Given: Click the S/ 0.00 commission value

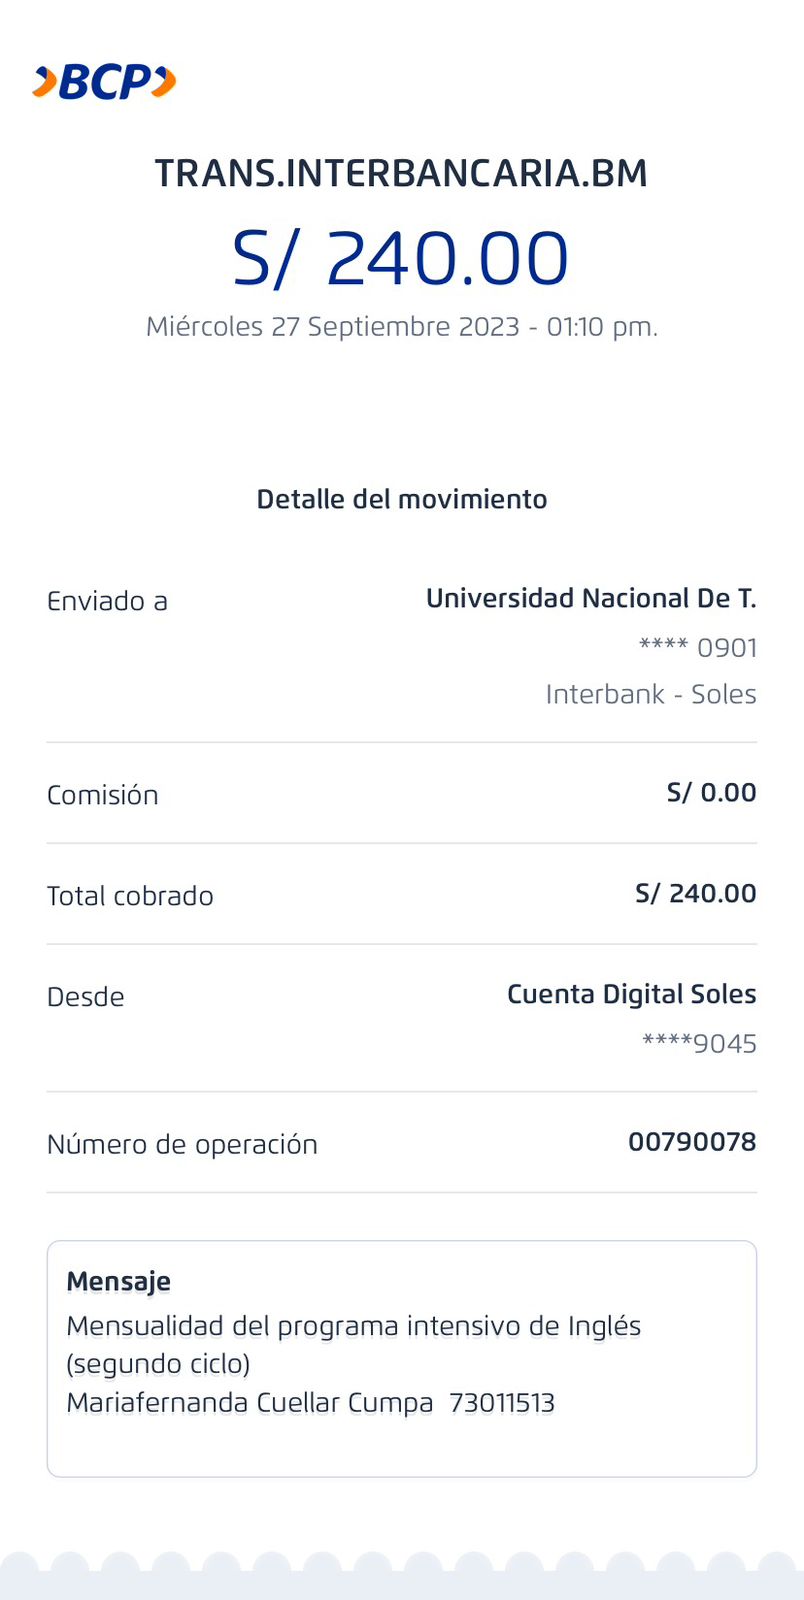Looking at the screenshot, I should coord(711,793).
